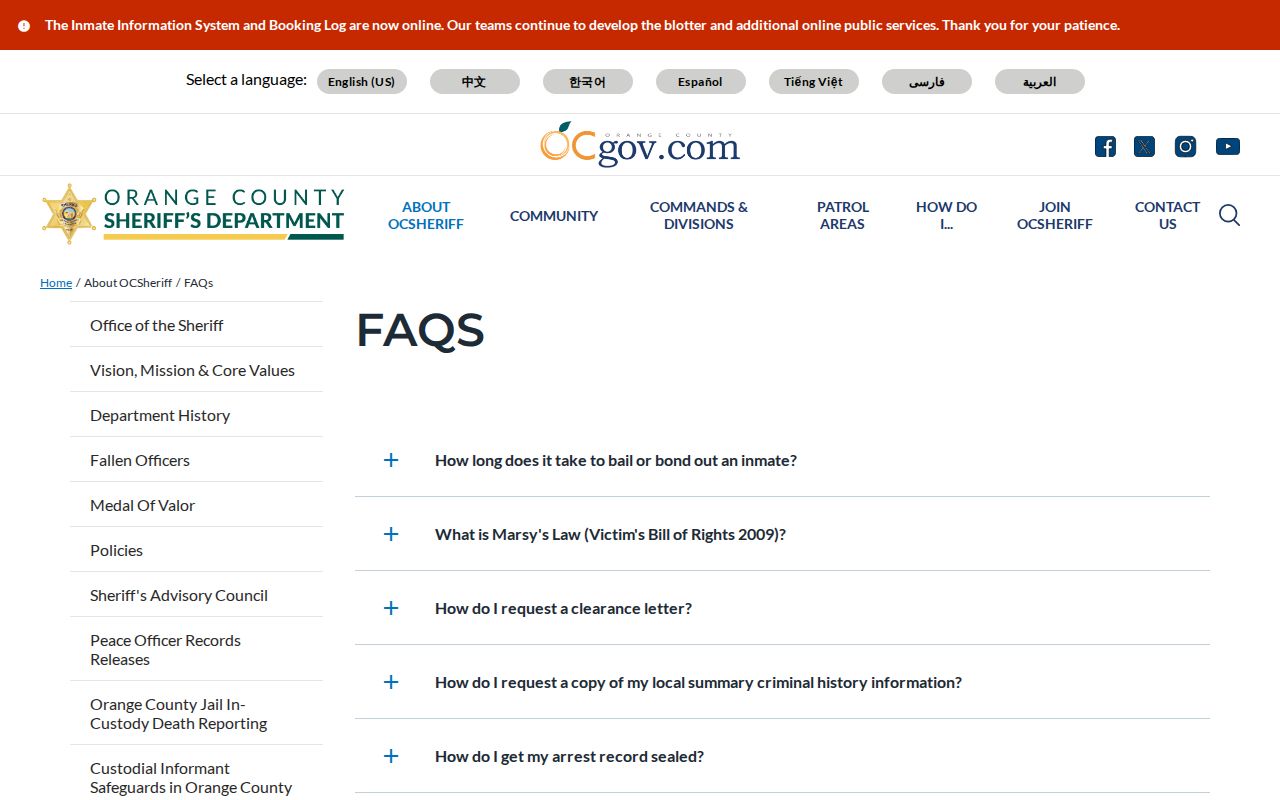Open the Patrol Areas menu
This screenshot has height=800, width=1280.
click(843, 216)
